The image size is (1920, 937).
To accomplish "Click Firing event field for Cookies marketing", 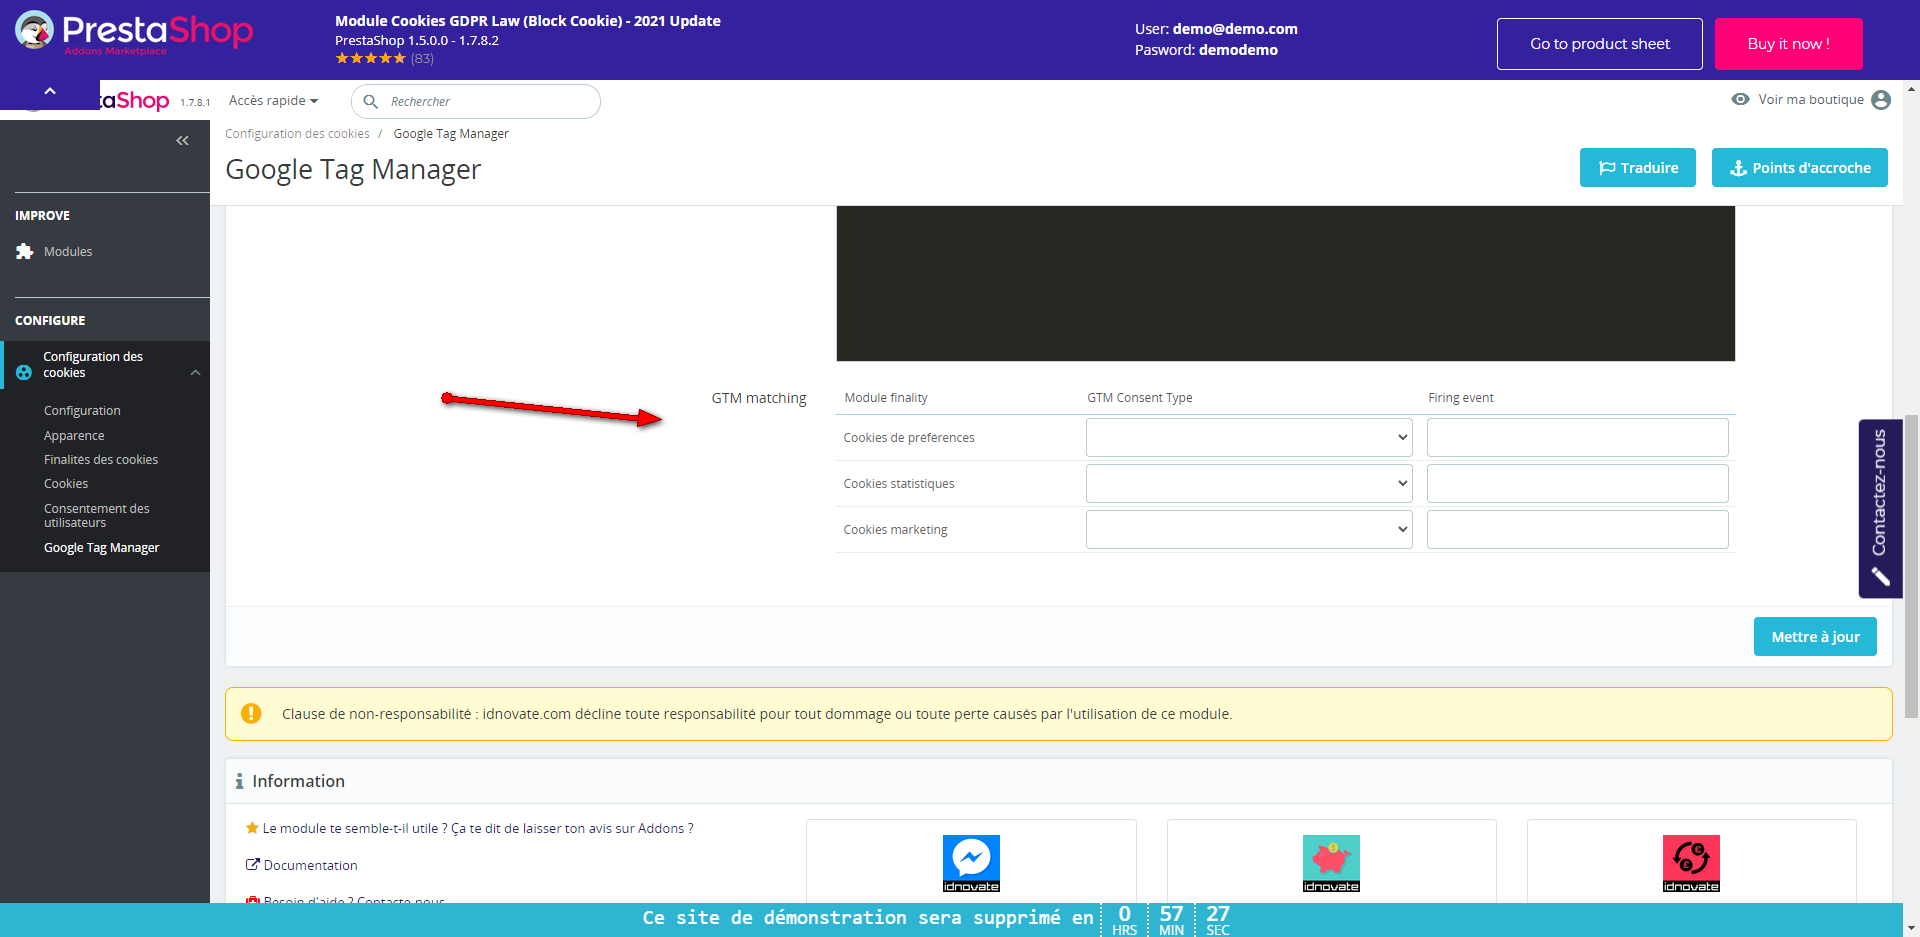I will 1577,529.
